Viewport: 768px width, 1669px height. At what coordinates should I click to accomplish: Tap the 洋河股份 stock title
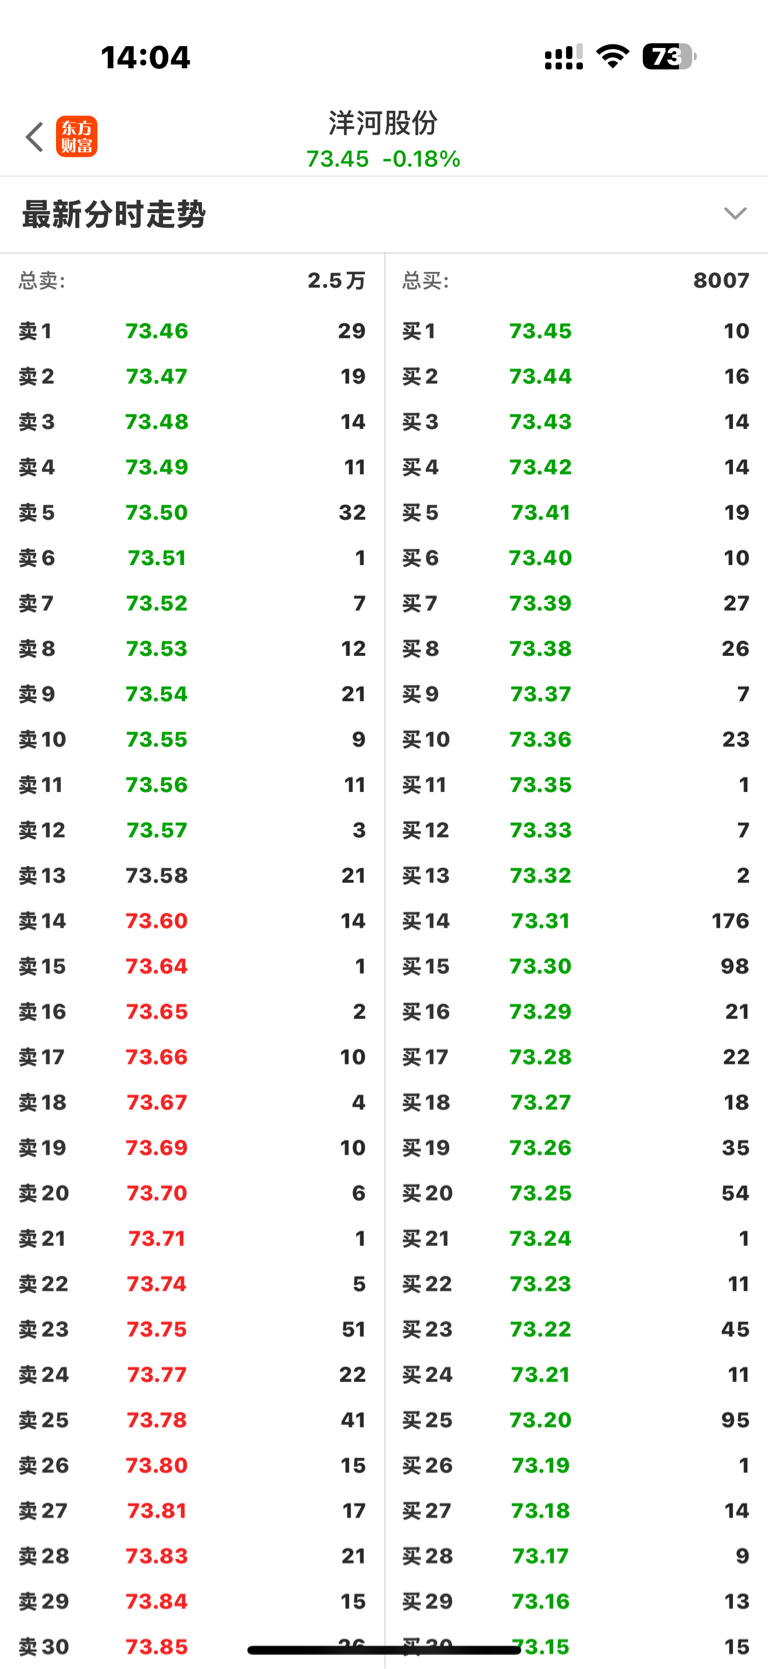(383, 123)
